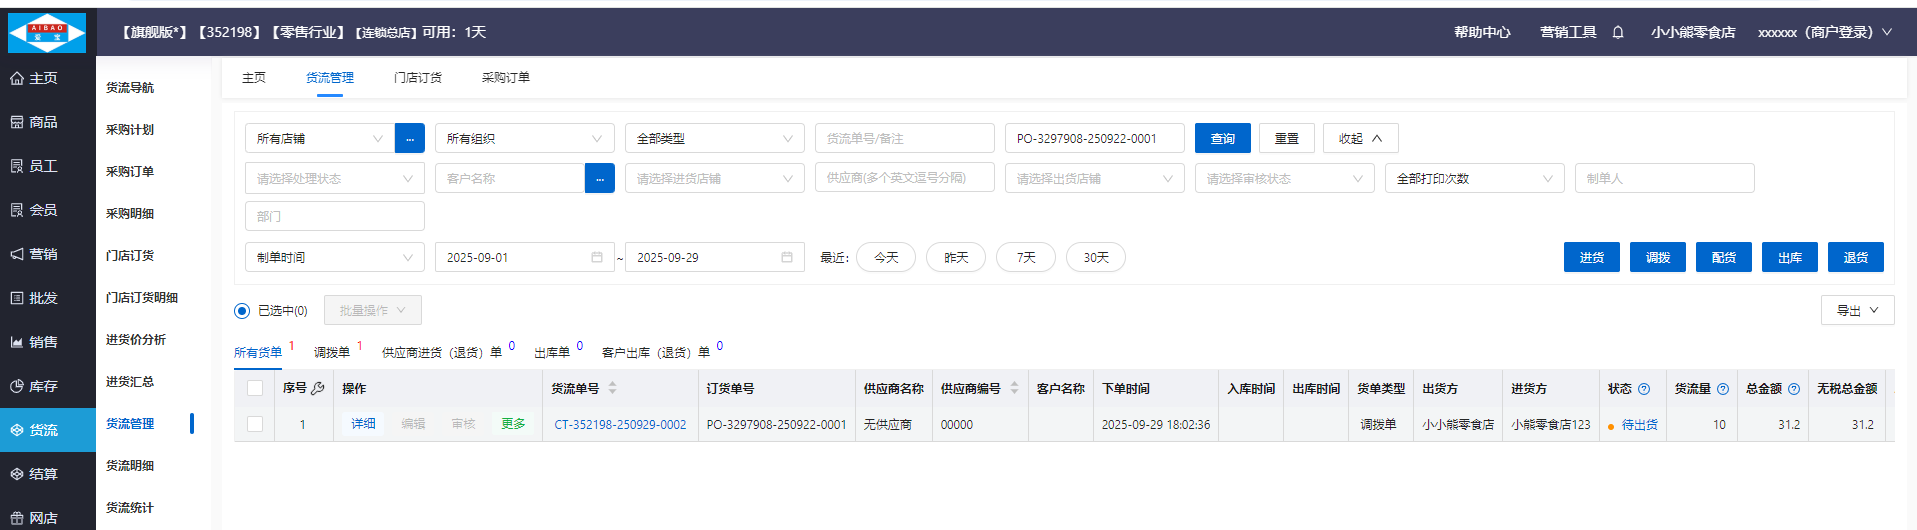The width and height of the screenshot is (1917, 530).
Task: Open calendar icon in start date field
Action: pos(597,257)
